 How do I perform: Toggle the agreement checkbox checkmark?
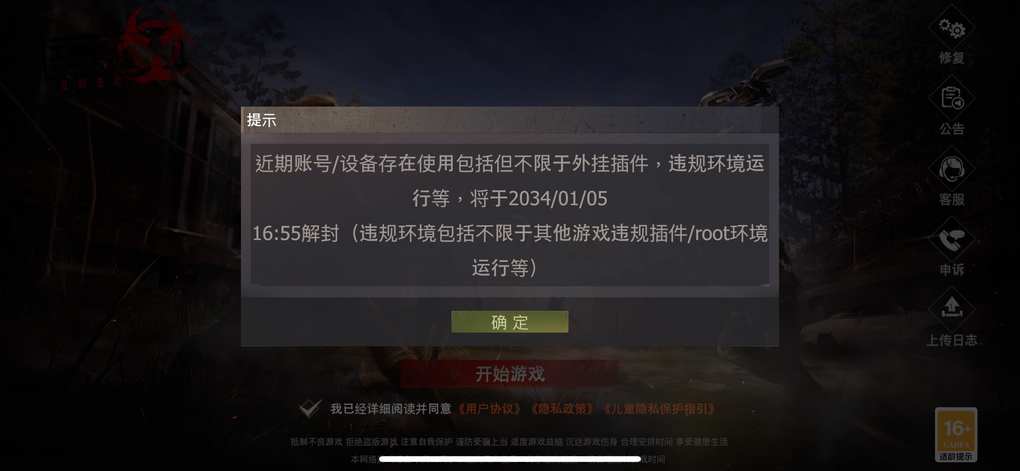coord(310,409)
